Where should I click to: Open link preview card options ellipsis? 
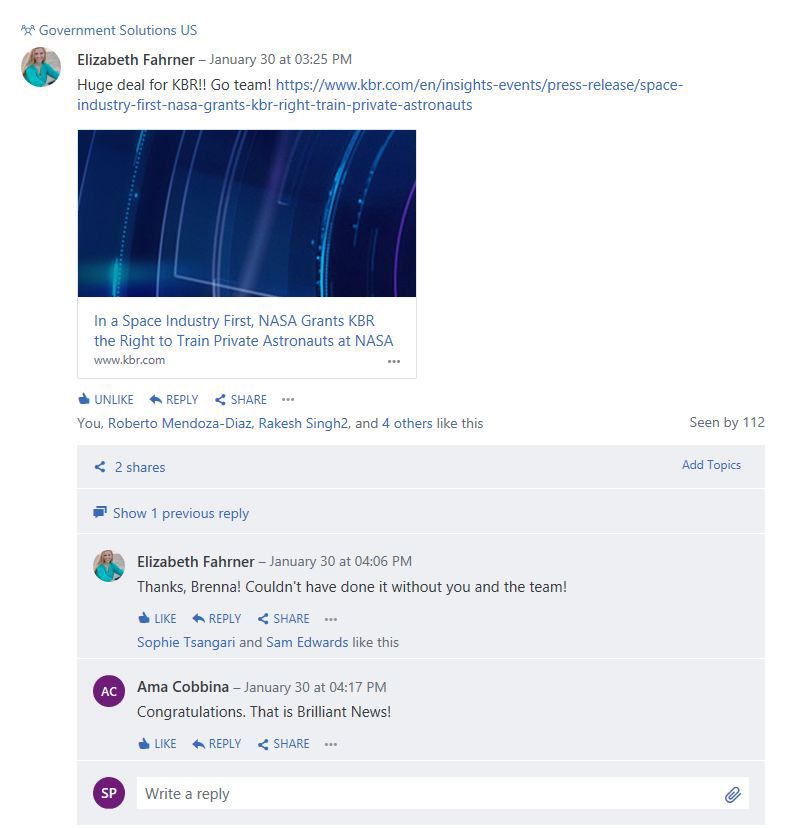(x=394, y=361)
